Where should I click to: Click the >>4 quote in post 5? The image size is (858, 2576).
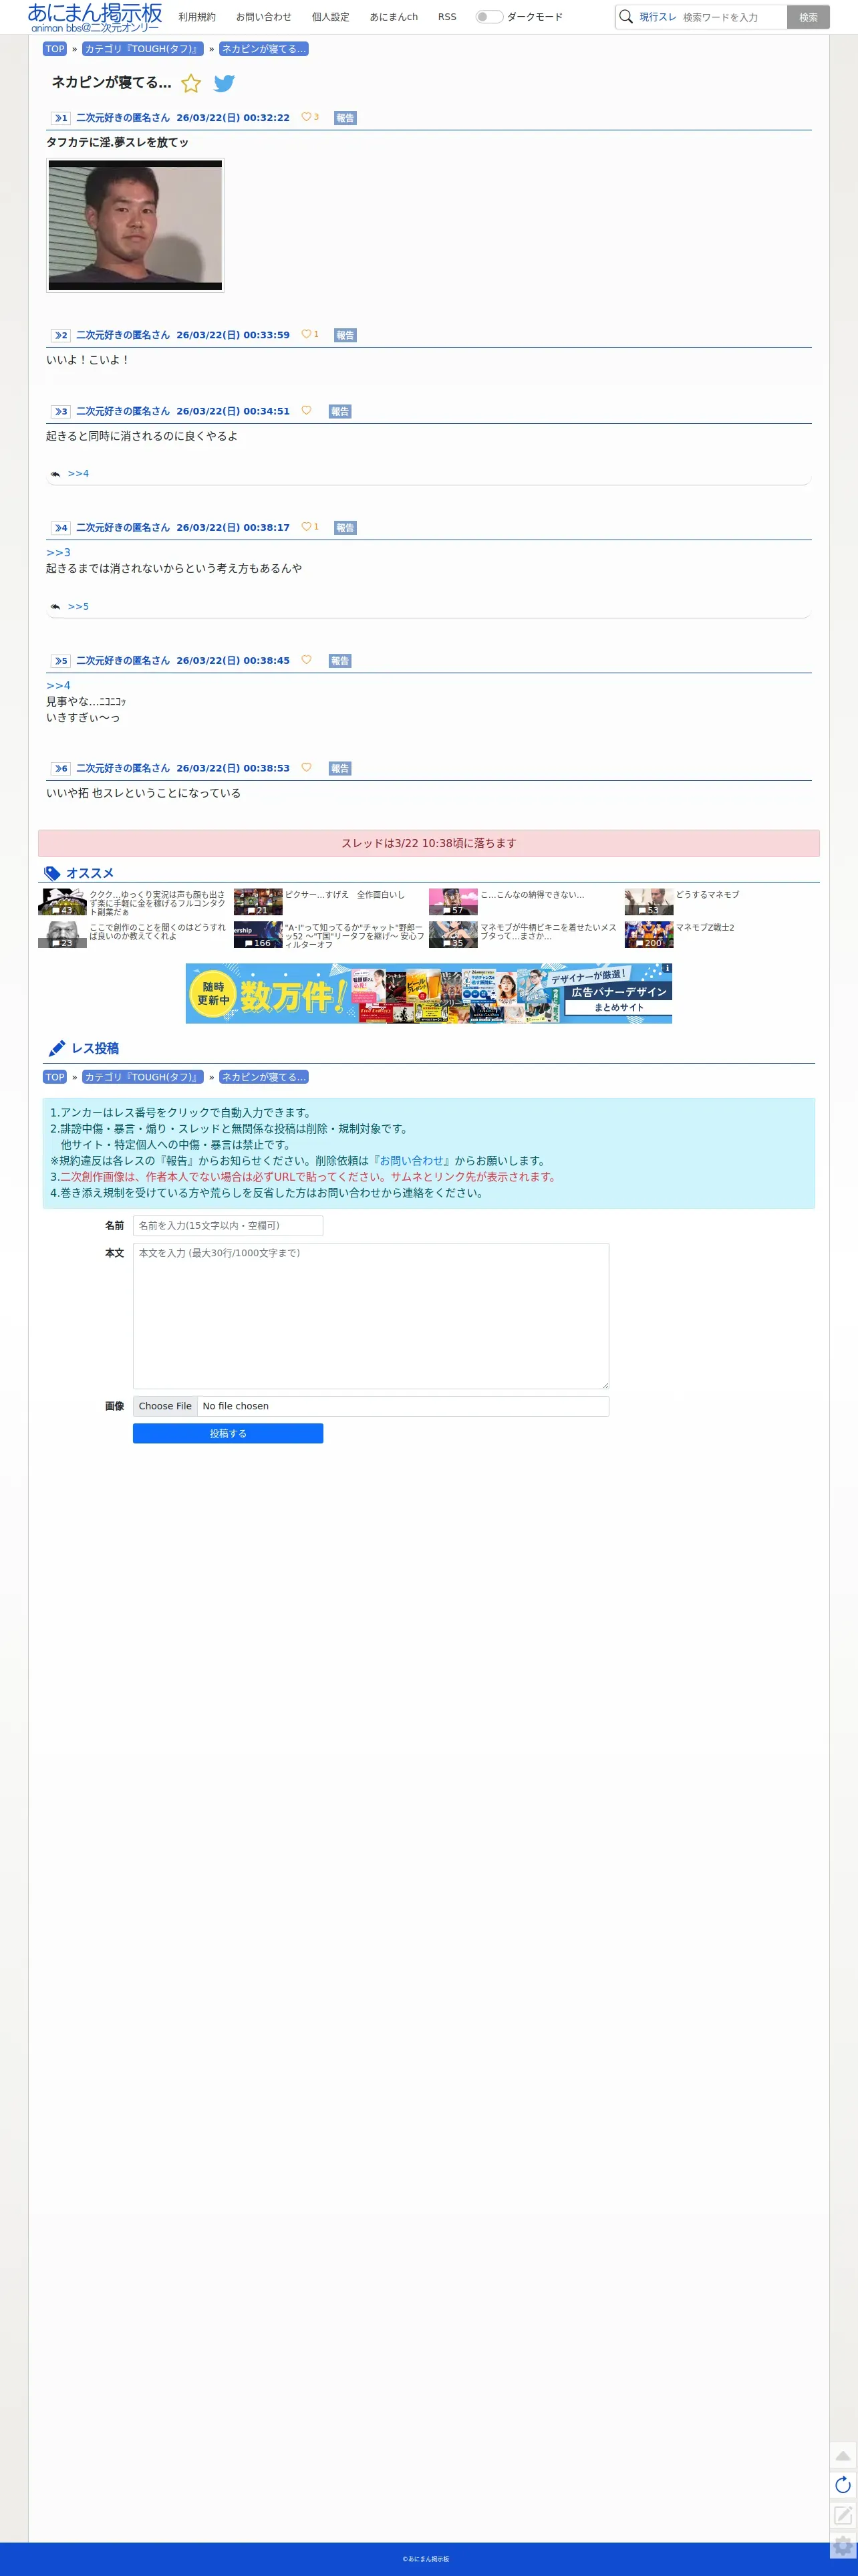point(58,685)
